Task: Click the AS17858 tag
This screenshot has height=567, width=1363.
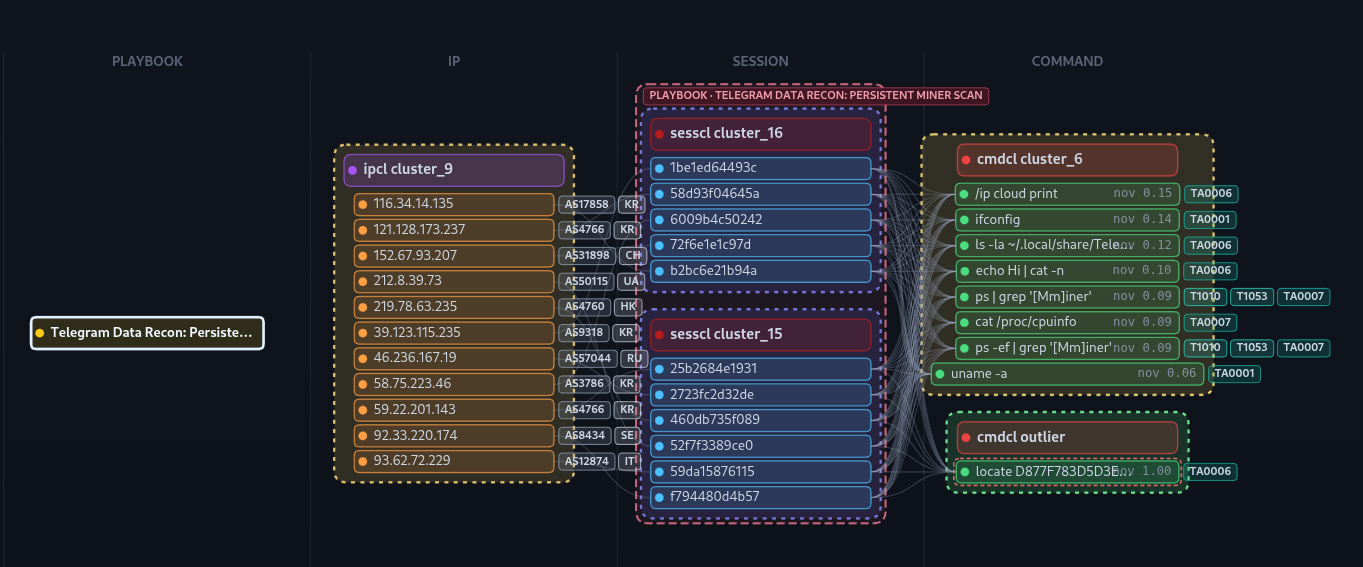Action: click(586, 204)
